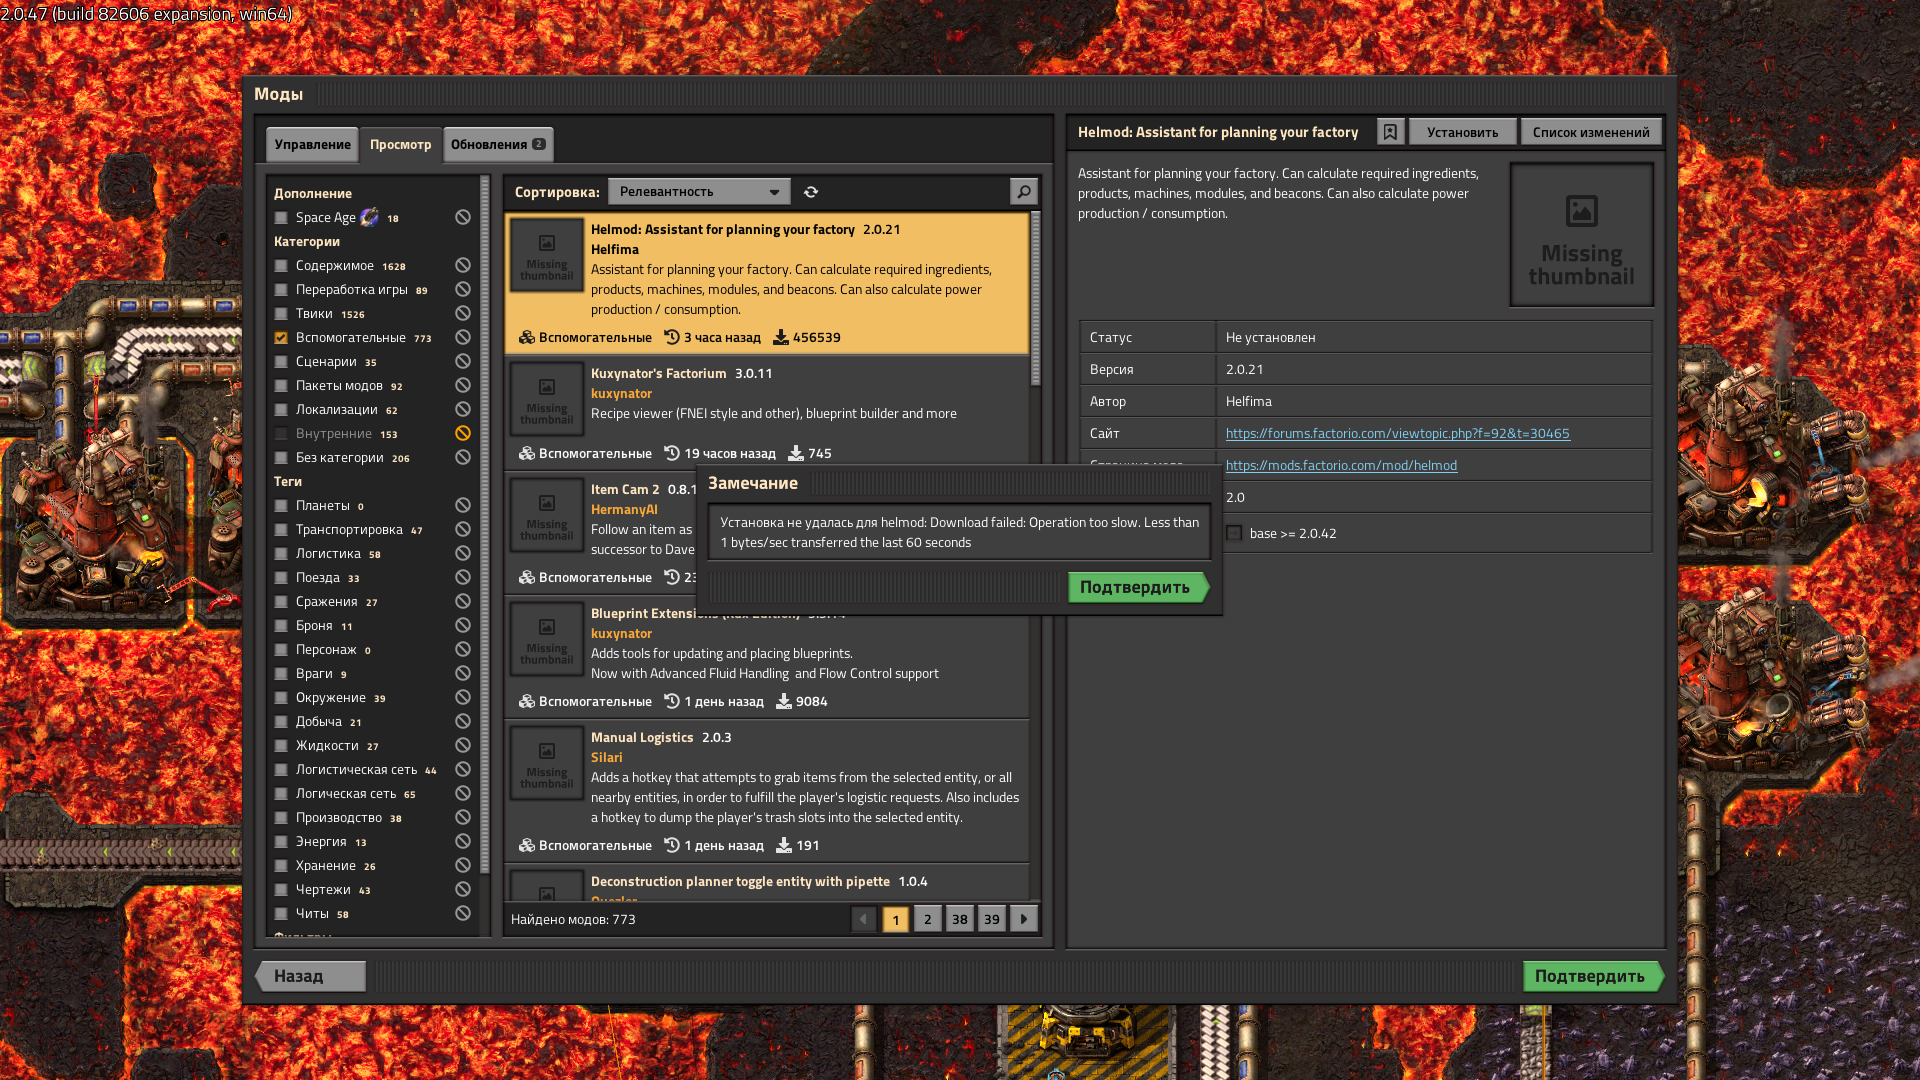Exclude Читы tag icon
This screenshot has height=1080, width=1920.
pyautogui.click(x=463, y=913)
